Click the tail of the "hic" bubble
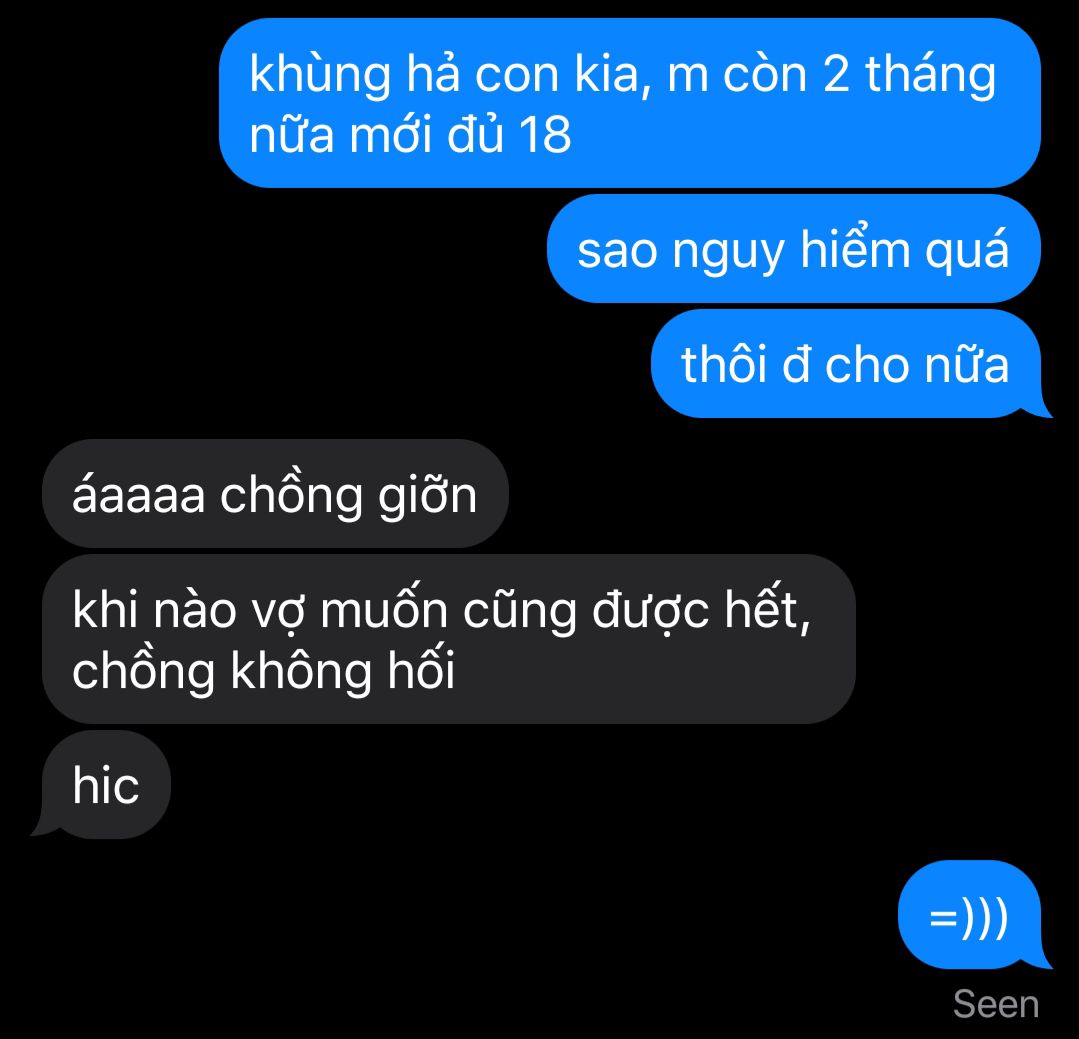This screenshot has width=1079, height=1039. [x=45, y=828]
